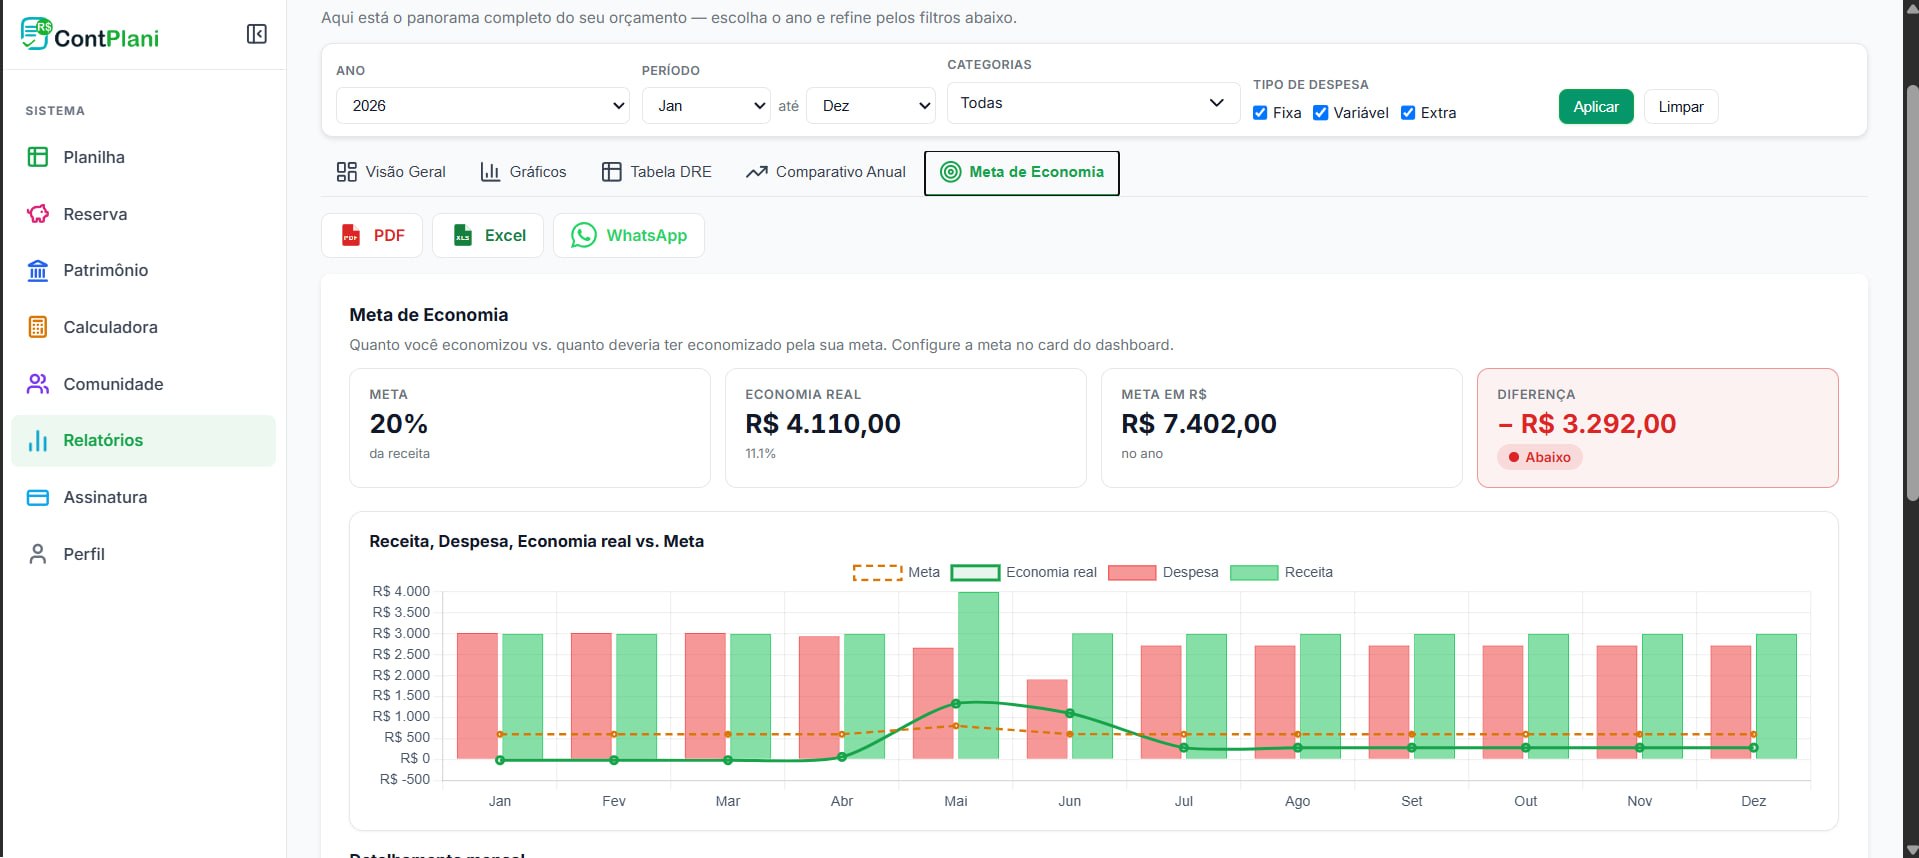Click the red PDF file icon
Screen dimensions: 1919x858
tap(351, 235)
